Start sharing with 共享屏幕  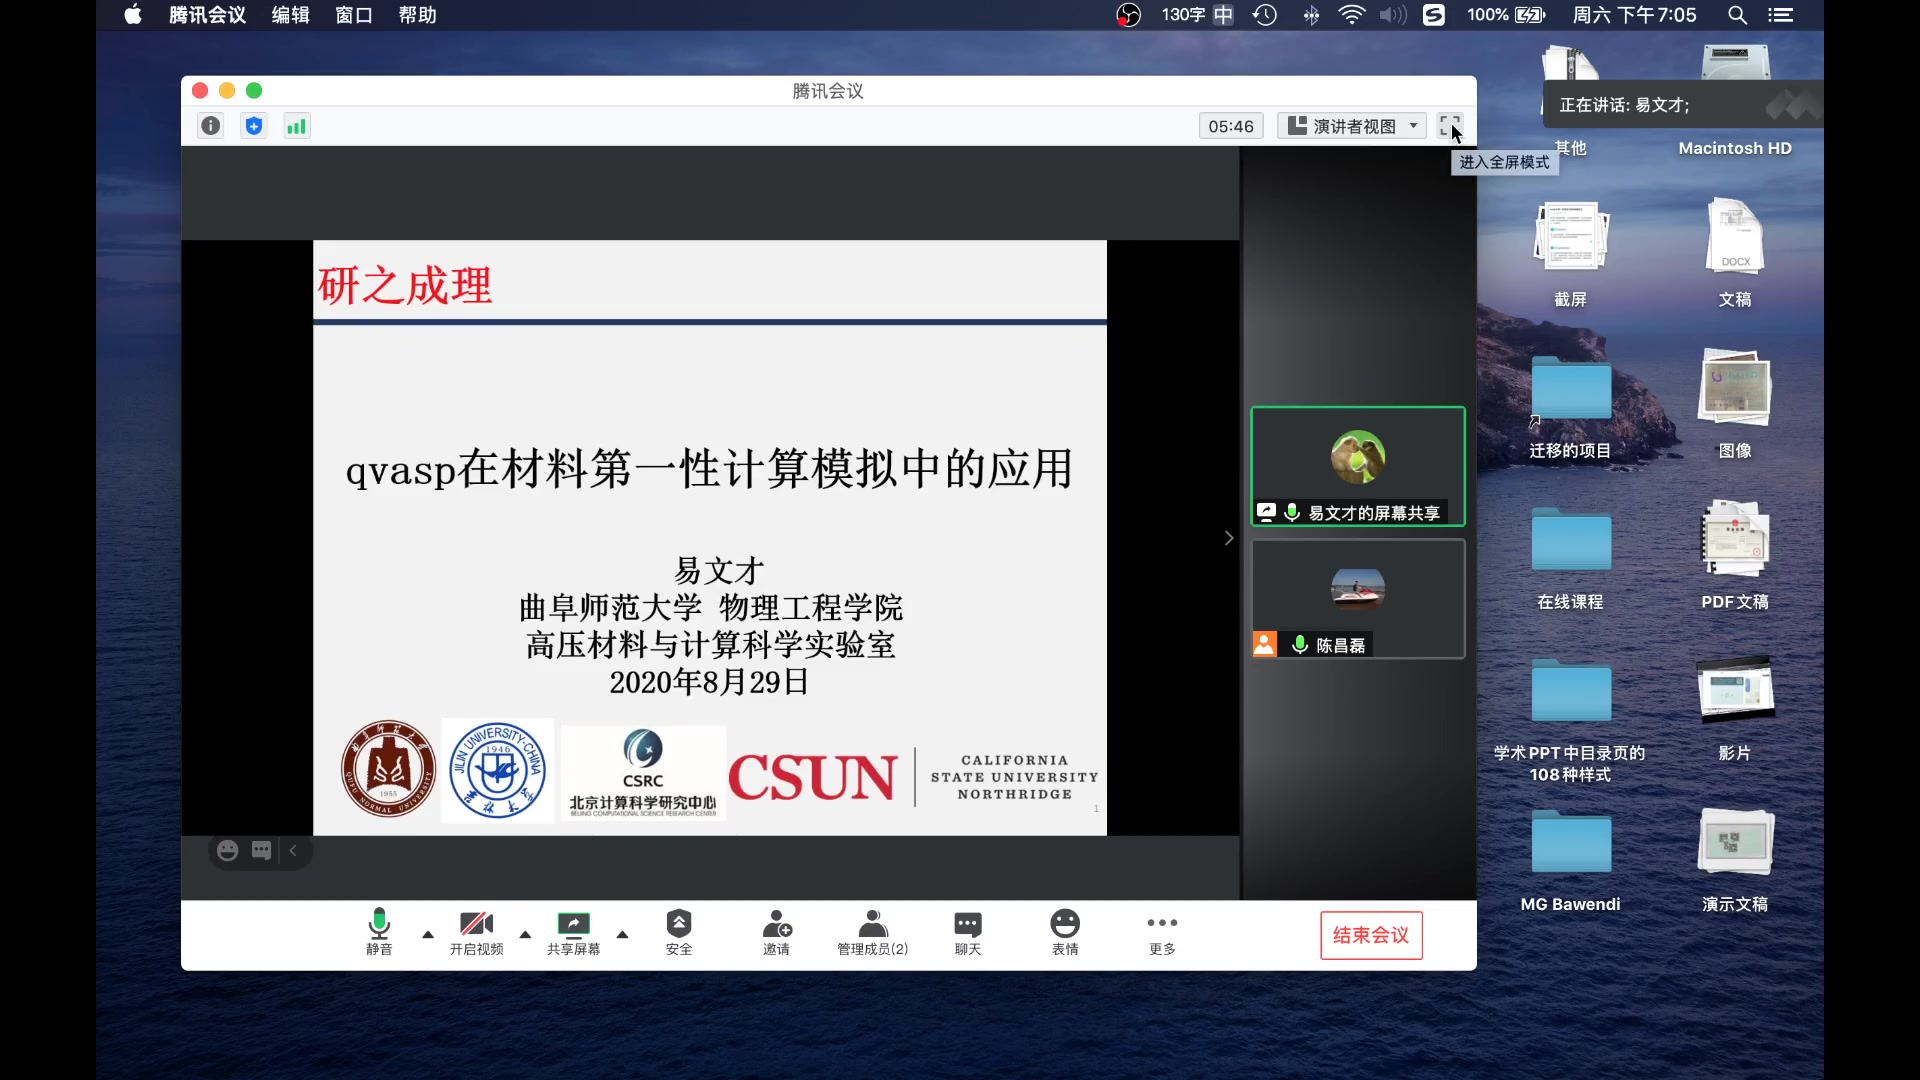pos(574,932)
